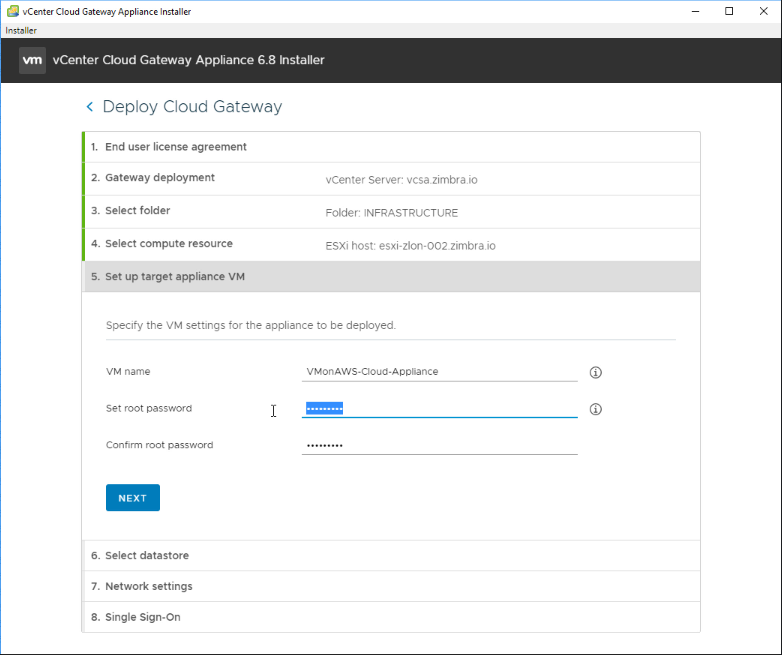Collapse step 5 Set up target appliance VM
The width and height of the screenshot is (782, 655).
click(391, 276)
